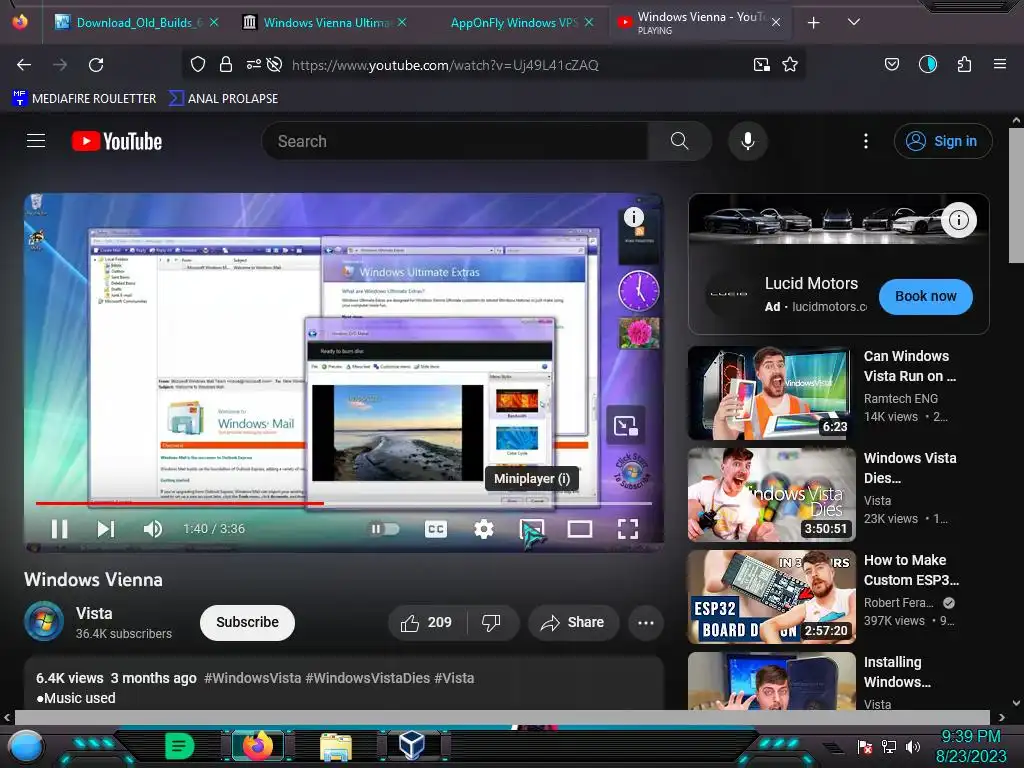Open YouTube settings three-dot menu
The width and height of the screenshot is (1024, 768).
(866, 141)
